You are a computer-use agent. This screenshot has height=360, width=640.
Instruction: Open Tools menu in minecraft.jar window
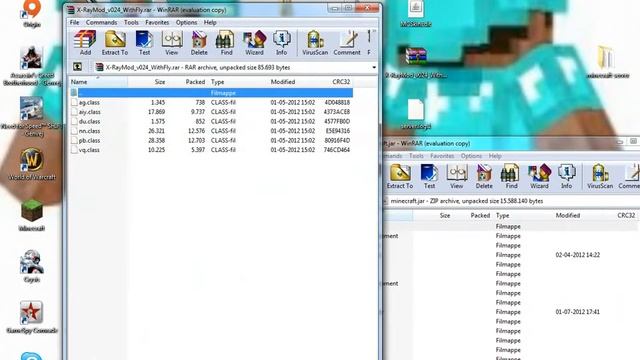pos(416,156)
